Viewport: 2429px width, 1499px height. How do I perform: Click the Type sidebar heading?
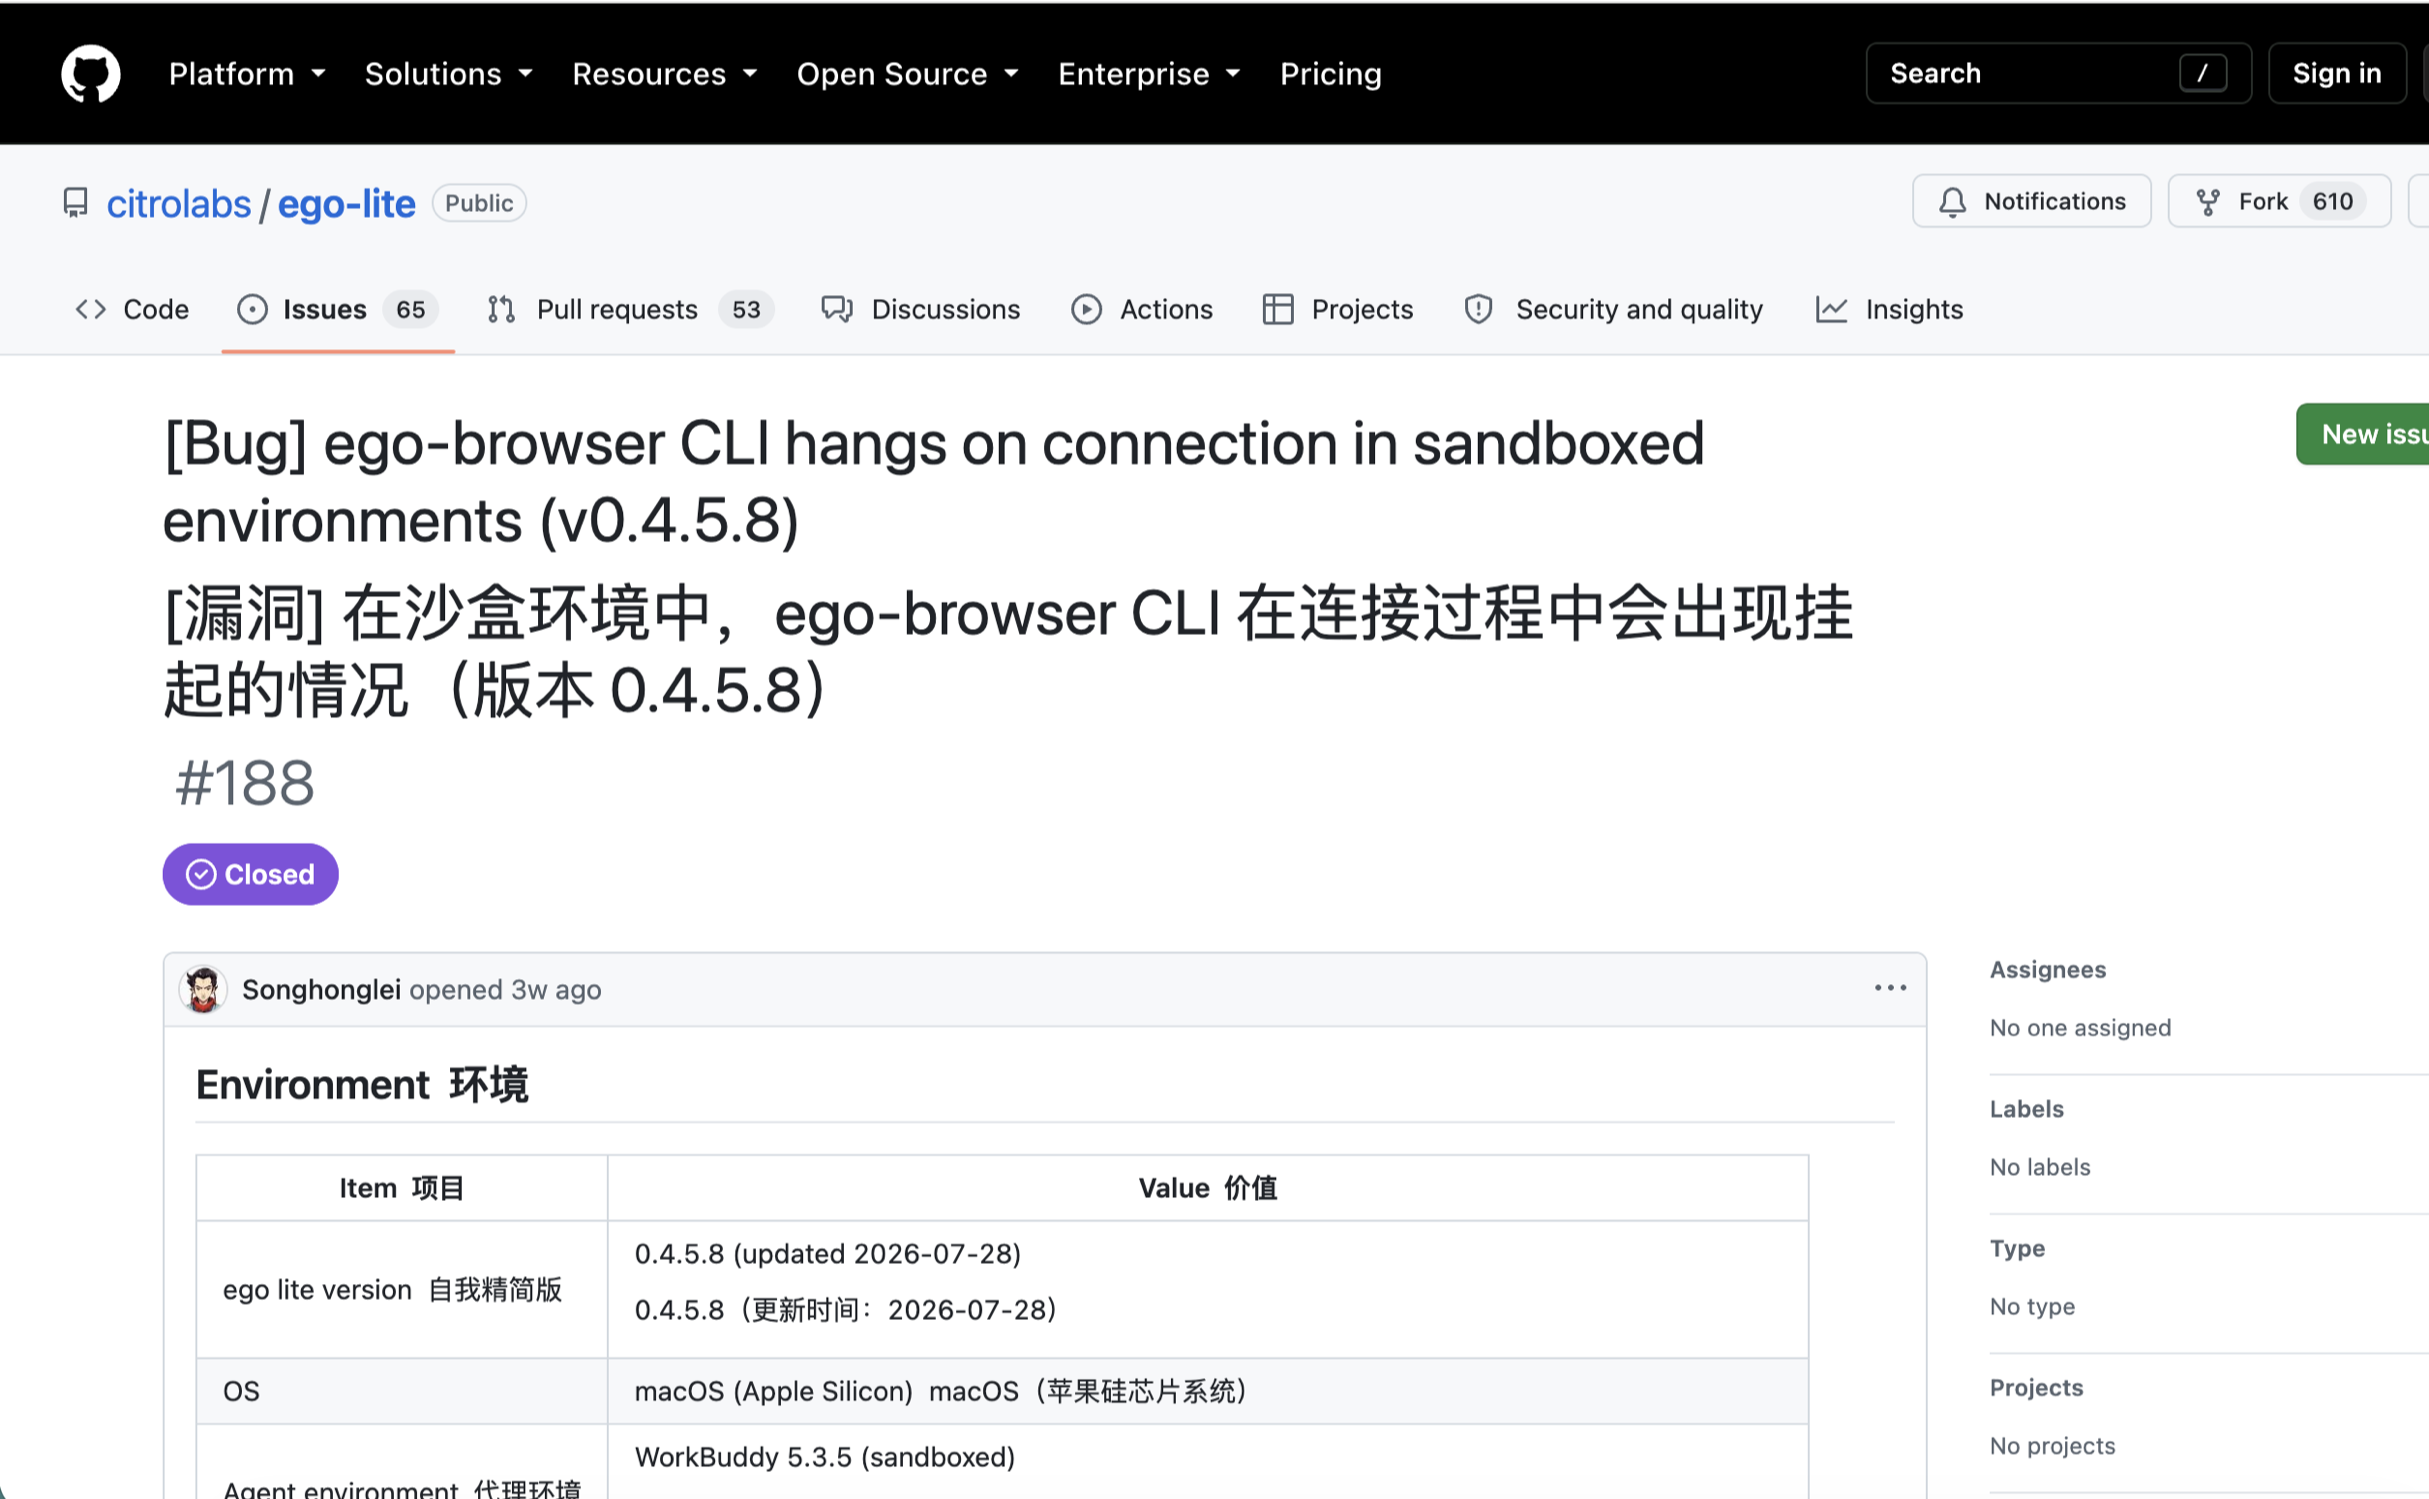[x=2017, y=1248]
